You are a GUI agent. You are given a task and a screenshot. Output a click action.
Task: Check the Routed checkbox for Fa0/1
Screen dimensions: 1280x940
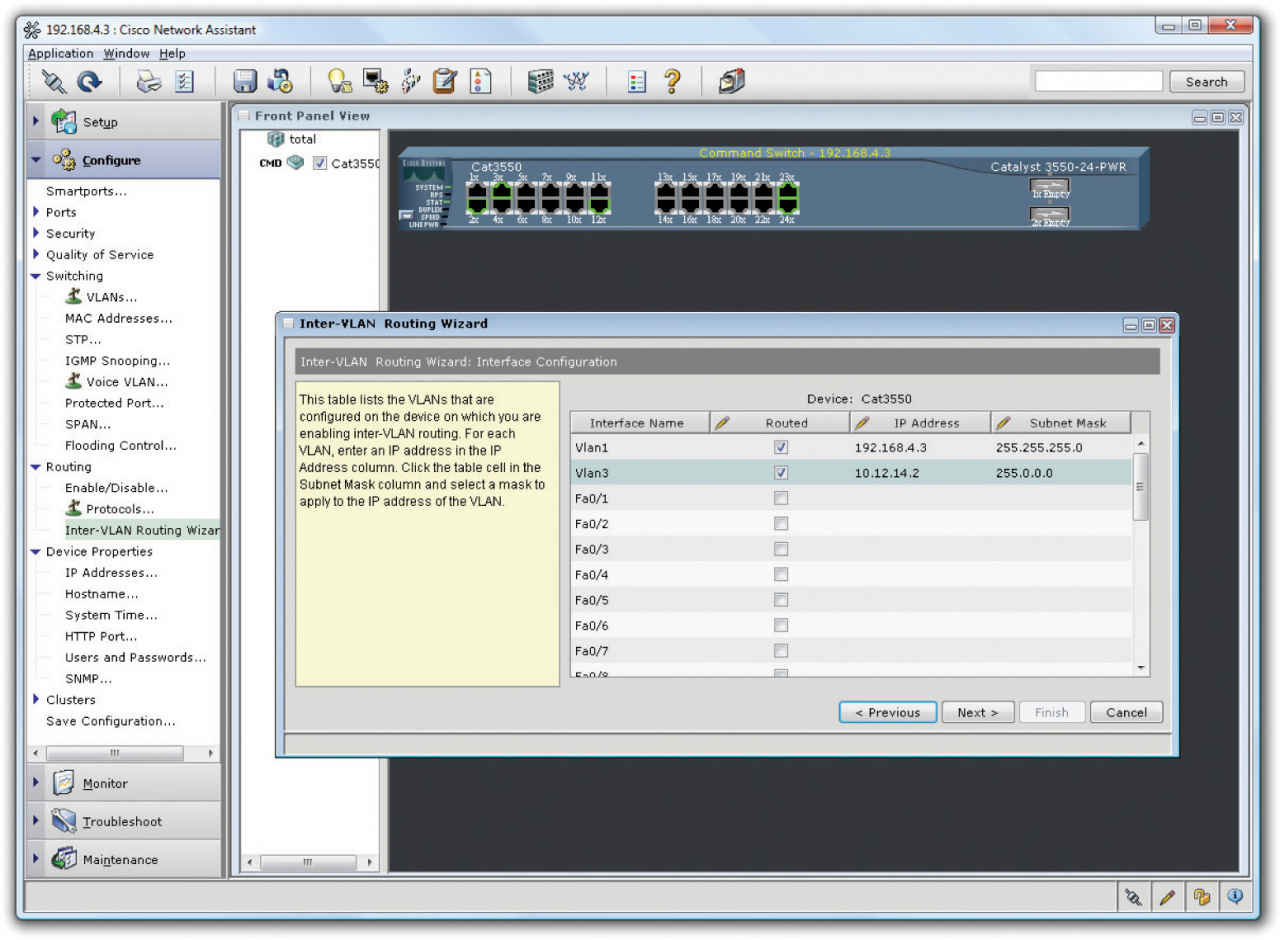[781, 498]
